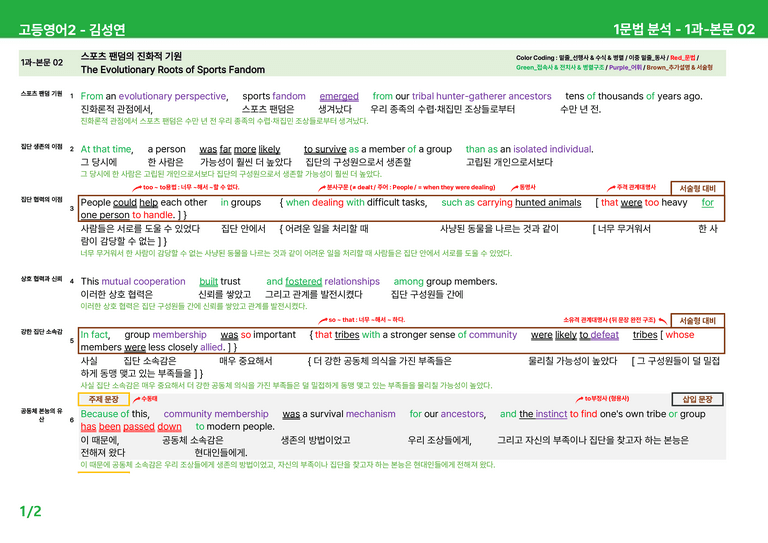The width and height of the screenshot is (768, 543).
Task: Click the phrase 'tribal hunter-gatherer ancestors'
Action: (481, 96)
